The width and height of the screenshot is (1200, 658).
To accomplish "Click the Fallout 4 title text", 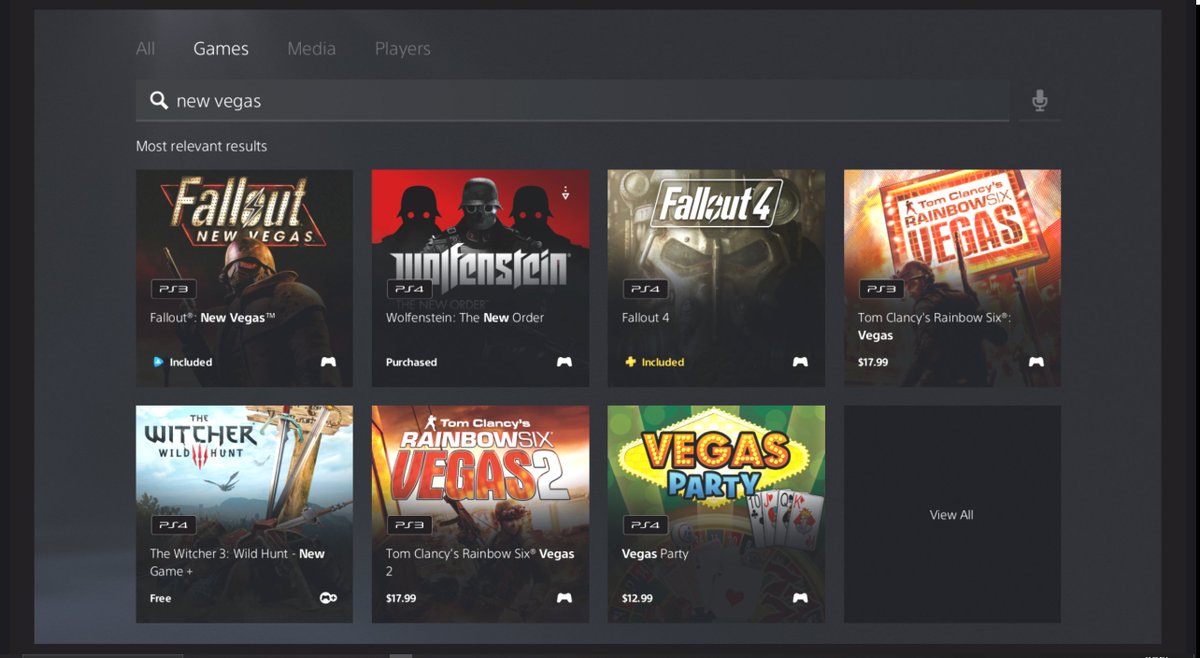I will coord(646,317).
